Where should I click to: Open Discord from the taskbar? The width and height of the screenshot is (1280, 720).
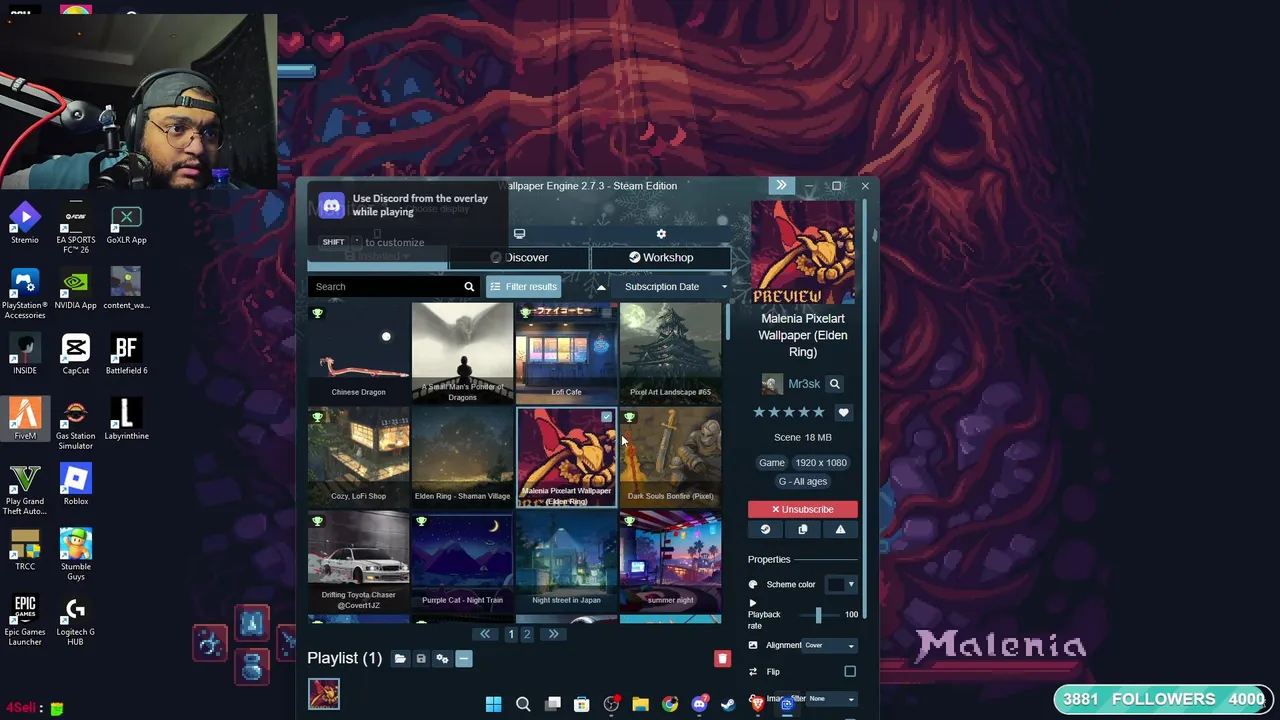(x=699, y=705)
